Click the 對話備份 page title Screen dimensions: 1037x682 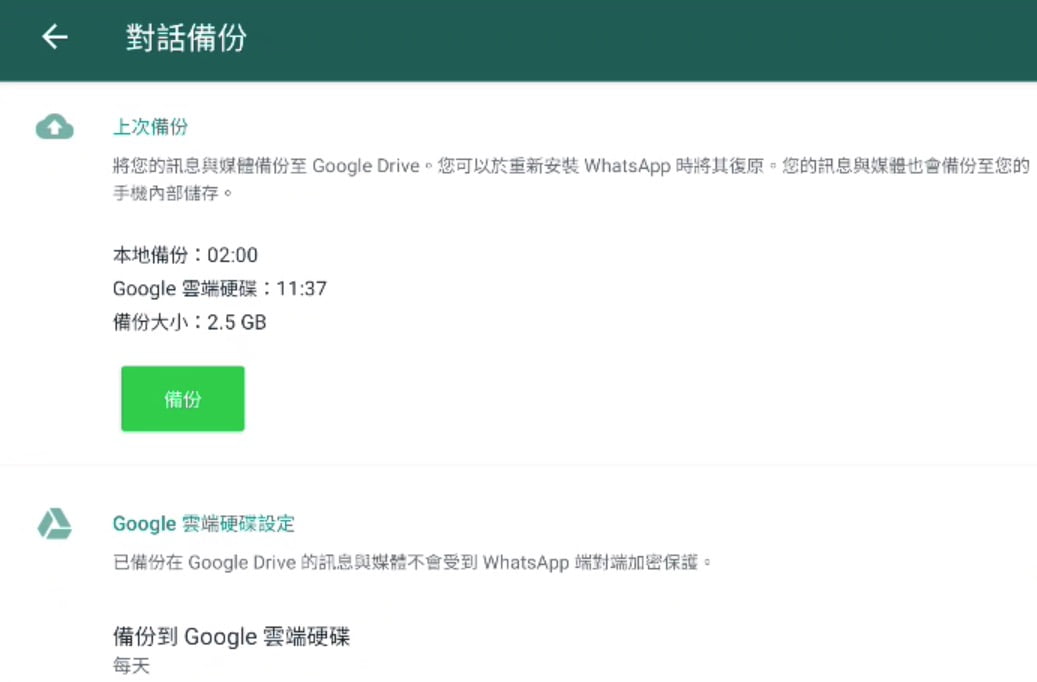click(x=187, y=38)
